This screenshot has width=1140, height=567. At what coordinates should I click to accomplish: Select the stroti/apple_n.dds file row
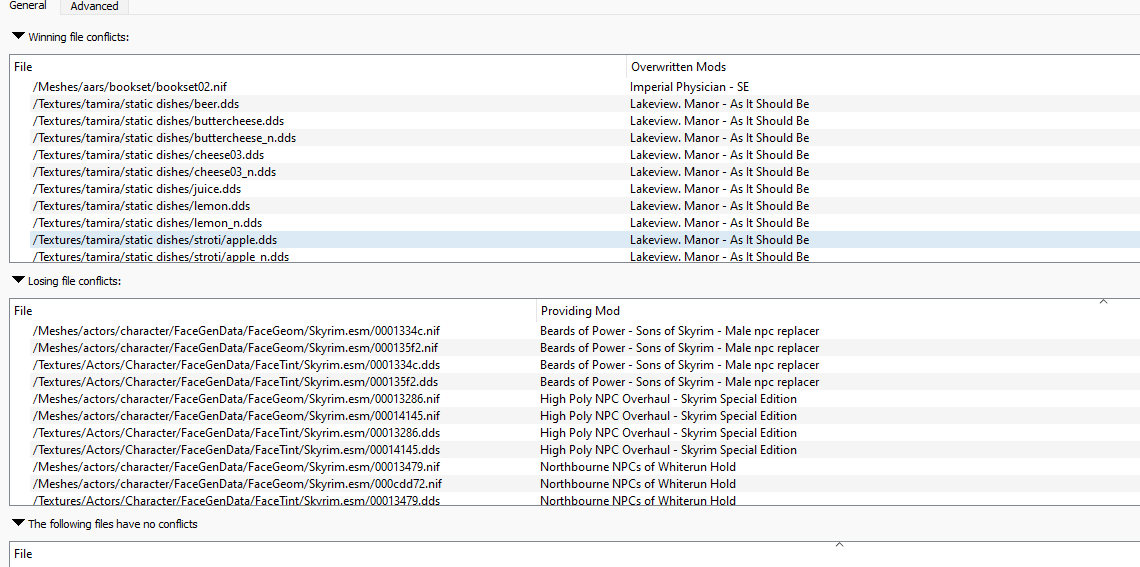[160, 257]
